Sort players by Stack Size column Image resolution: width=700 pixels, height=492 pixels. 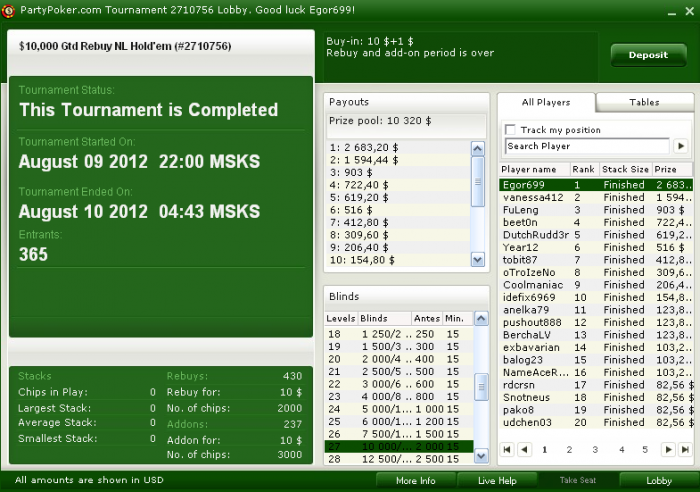coord(625,170)
